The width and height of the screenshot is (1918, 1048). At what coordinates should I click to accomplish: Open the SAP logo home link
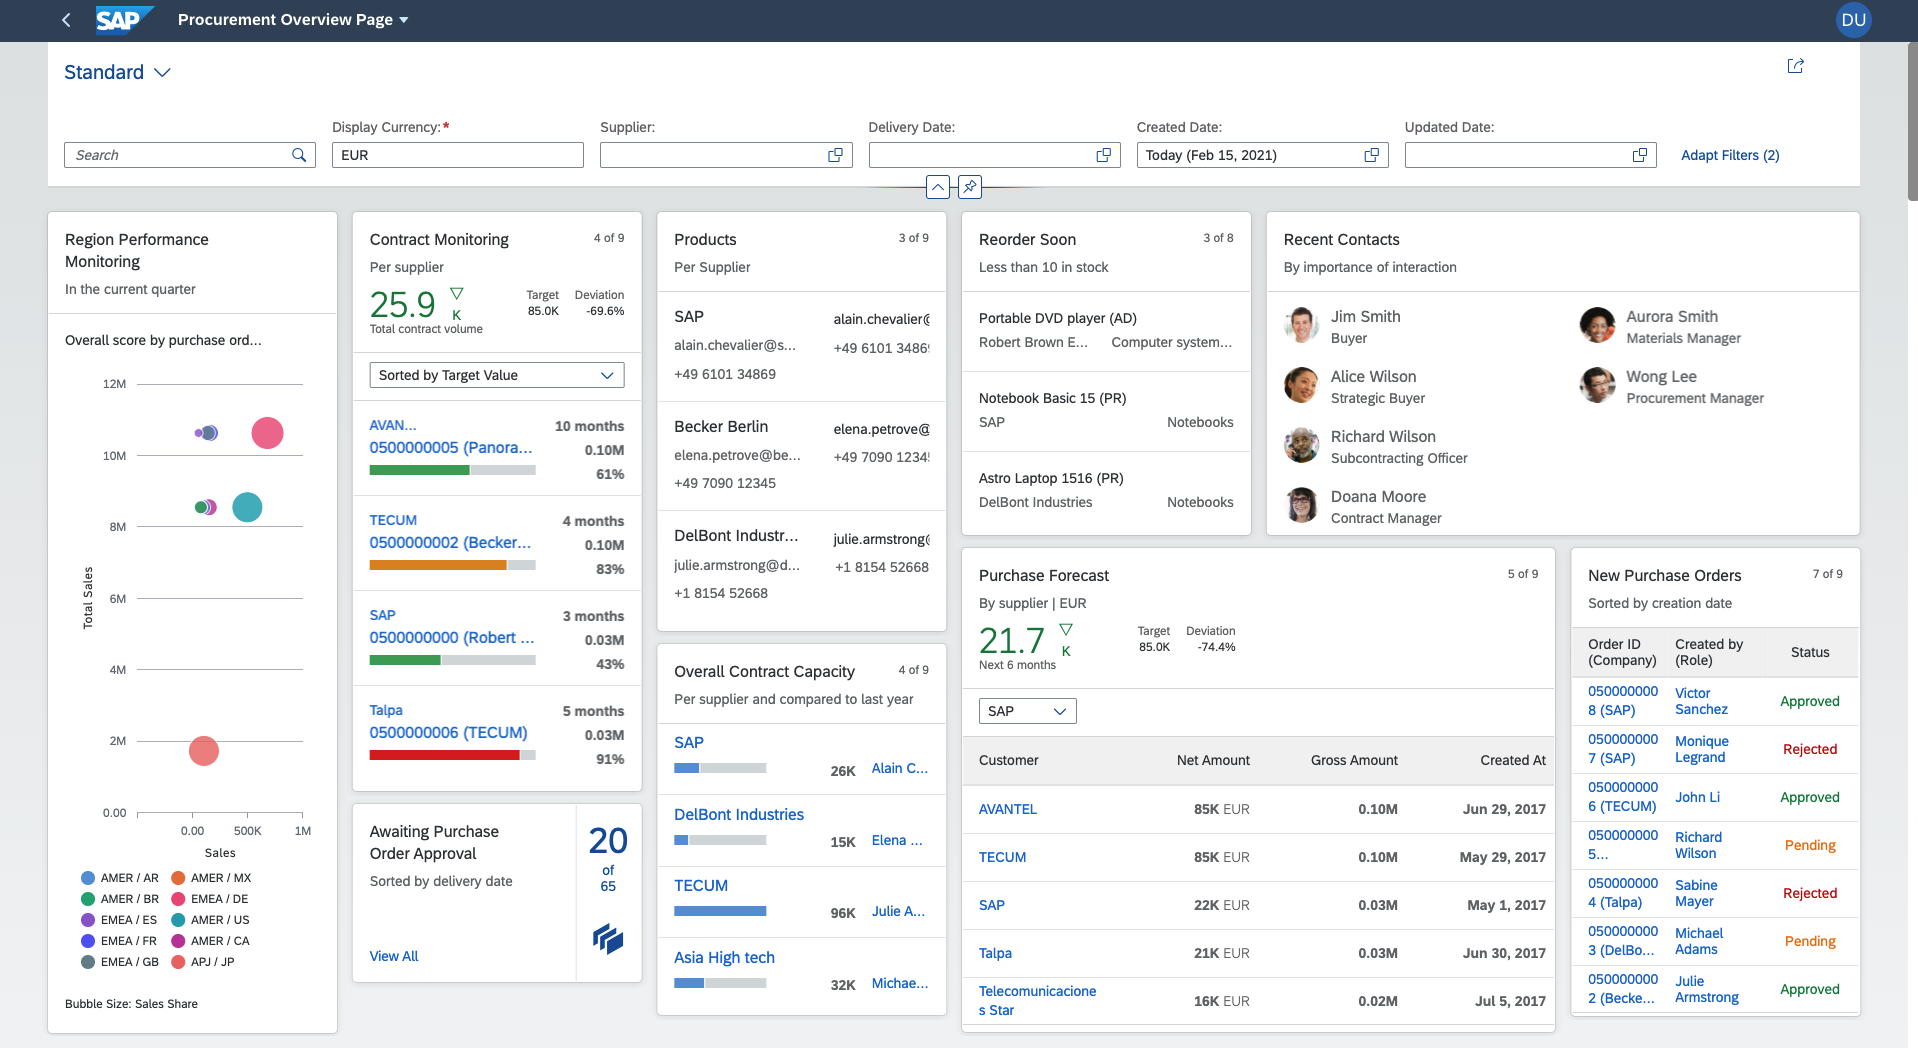[124, 20]
